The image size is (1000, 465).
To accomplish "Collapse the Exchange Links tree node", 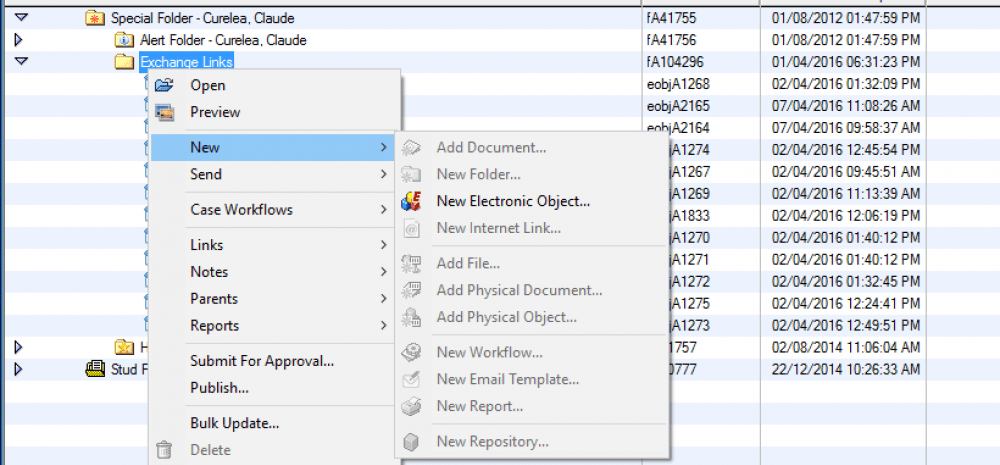I will [x=21, y=62].
